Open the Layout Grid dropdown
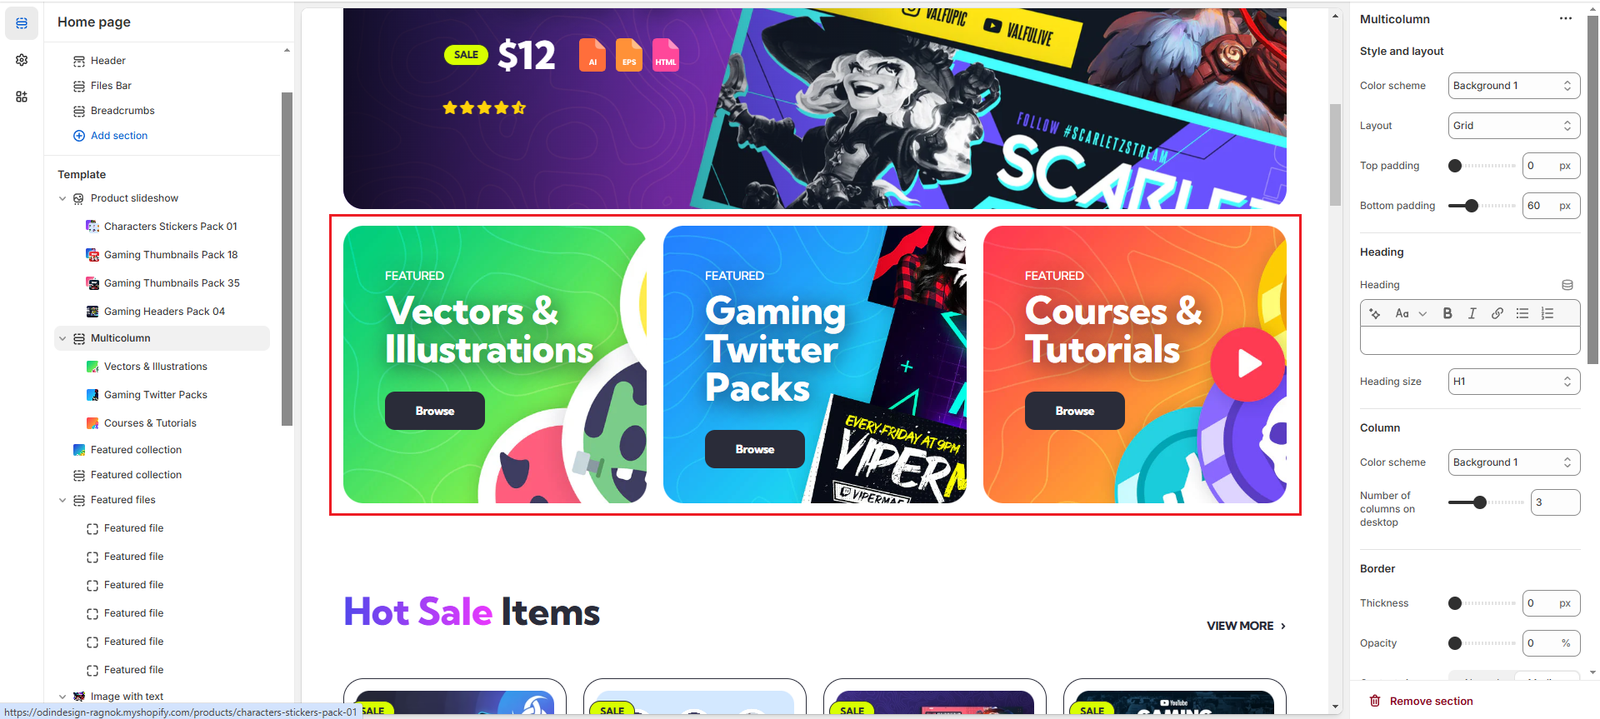Viewport: 1600px width, 719px height. tap(1514, 126)
